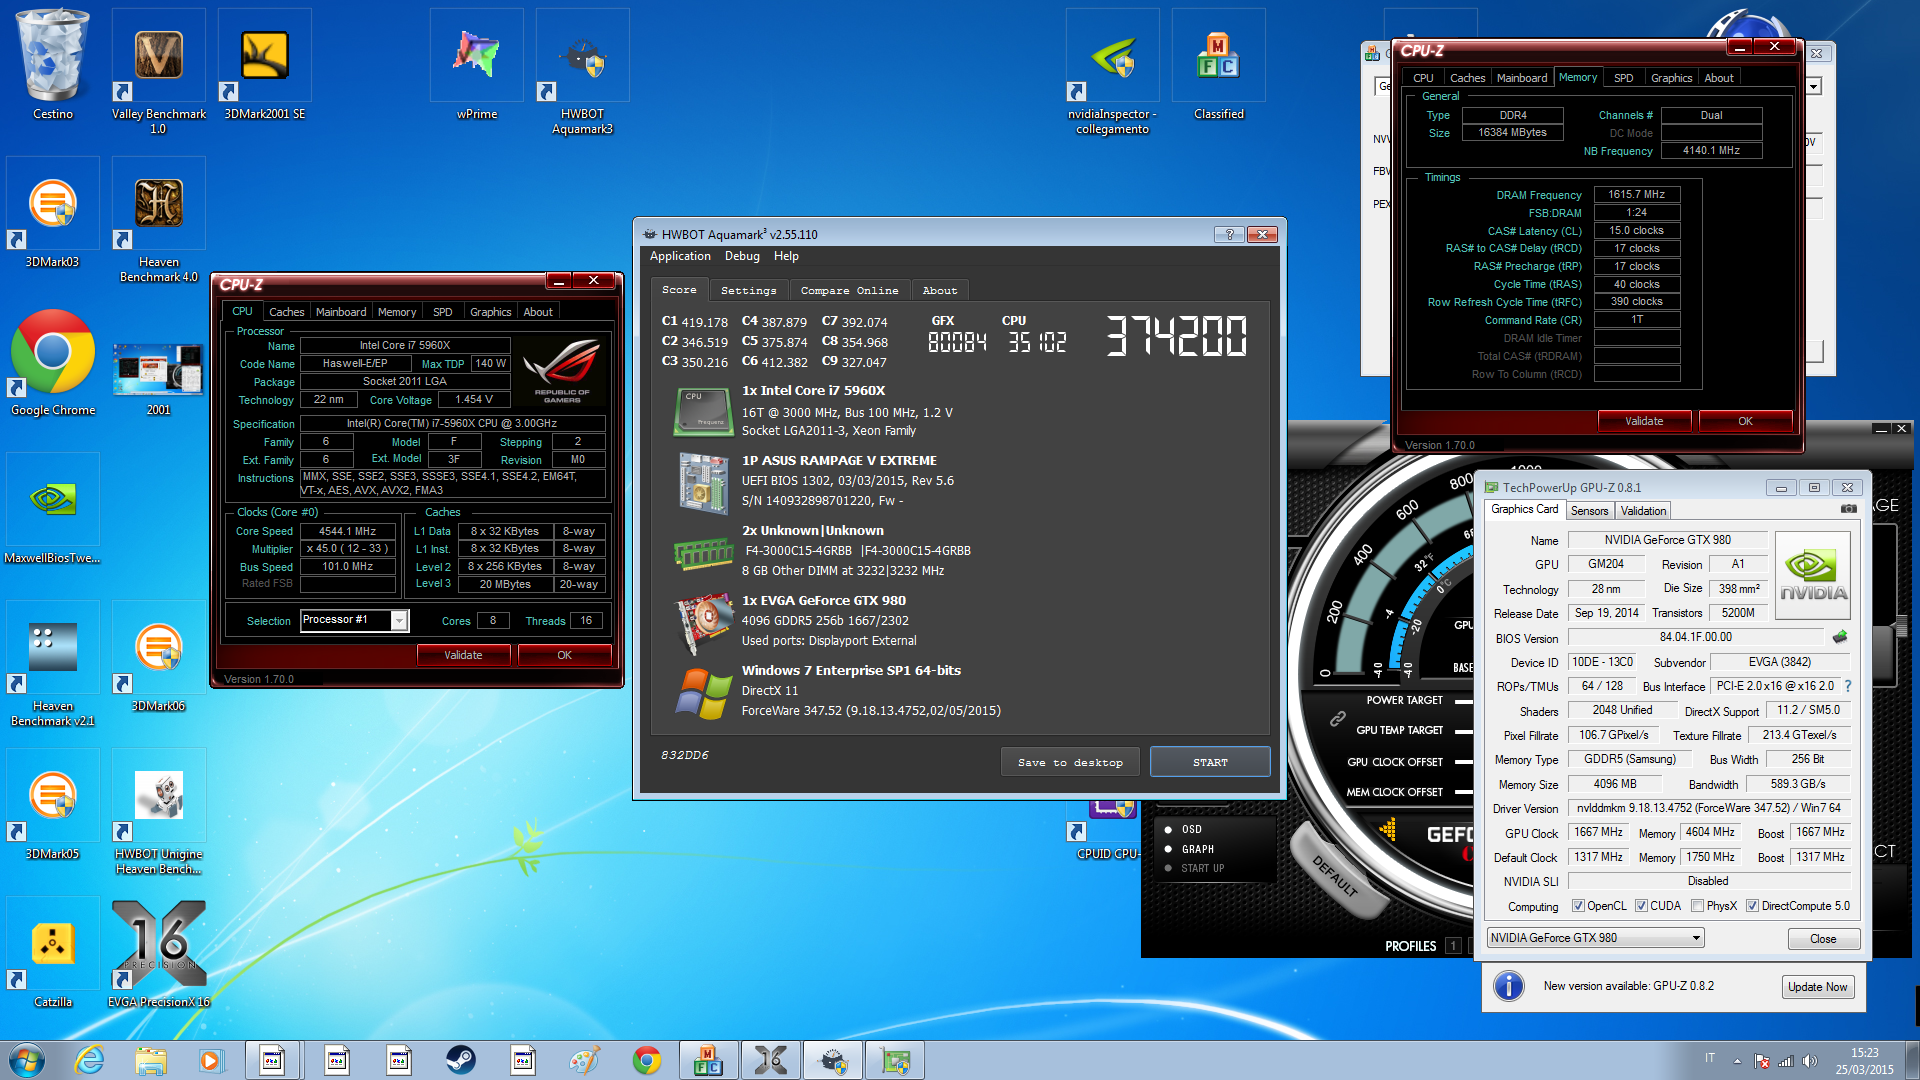Viewport: 1920px width, 1080px height.
Task: Click the DEFAULT button in PrecisionX
Action: [1335, 876]
